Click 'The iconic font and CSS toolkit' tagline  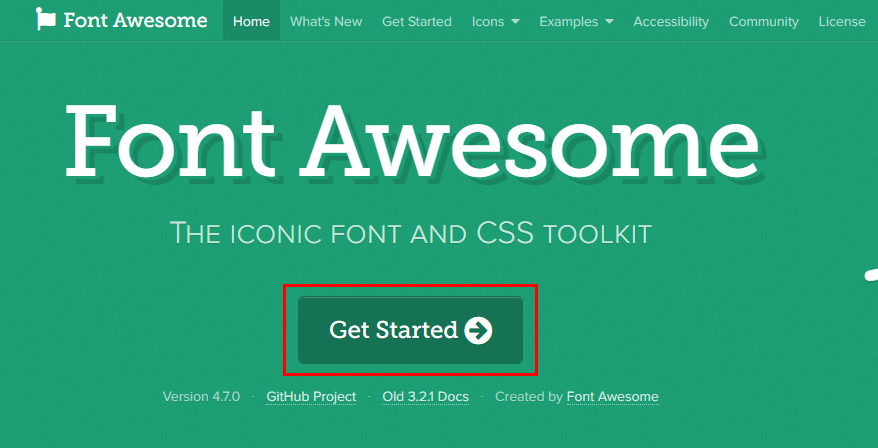[410, 233]
